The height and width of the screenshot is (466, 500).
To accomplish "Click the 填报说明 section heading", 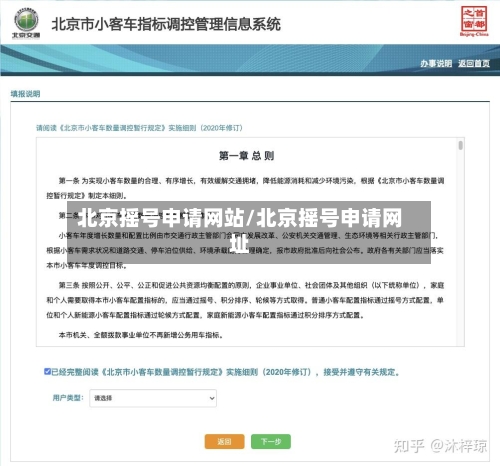I will click(x=25, y=94).
